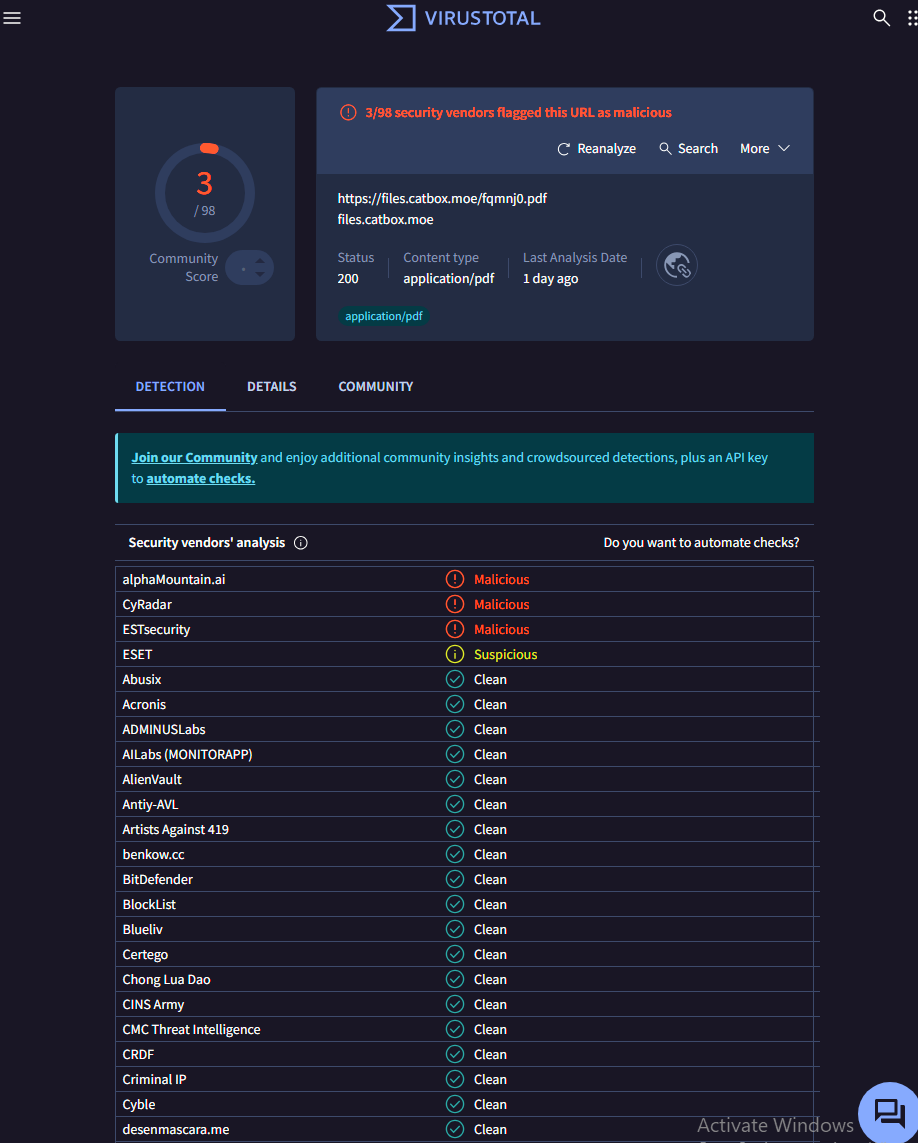Follow the automate checks link
Viewport: 918px width, 1143px height.
pyautogui.click(x=201, y=479)
